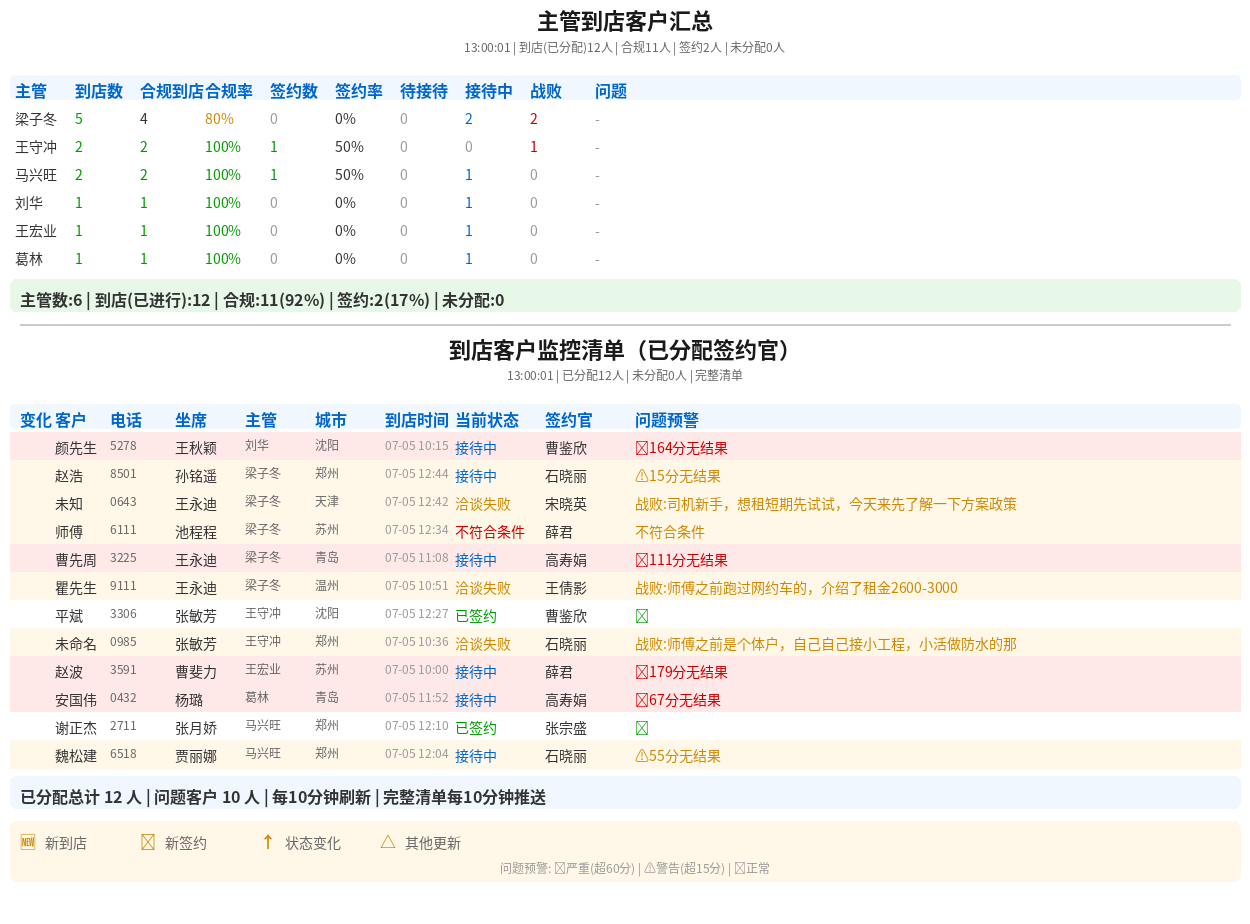
Task: Select 梁子冬 in the supervisor summary table
Action: coord(36,119)
